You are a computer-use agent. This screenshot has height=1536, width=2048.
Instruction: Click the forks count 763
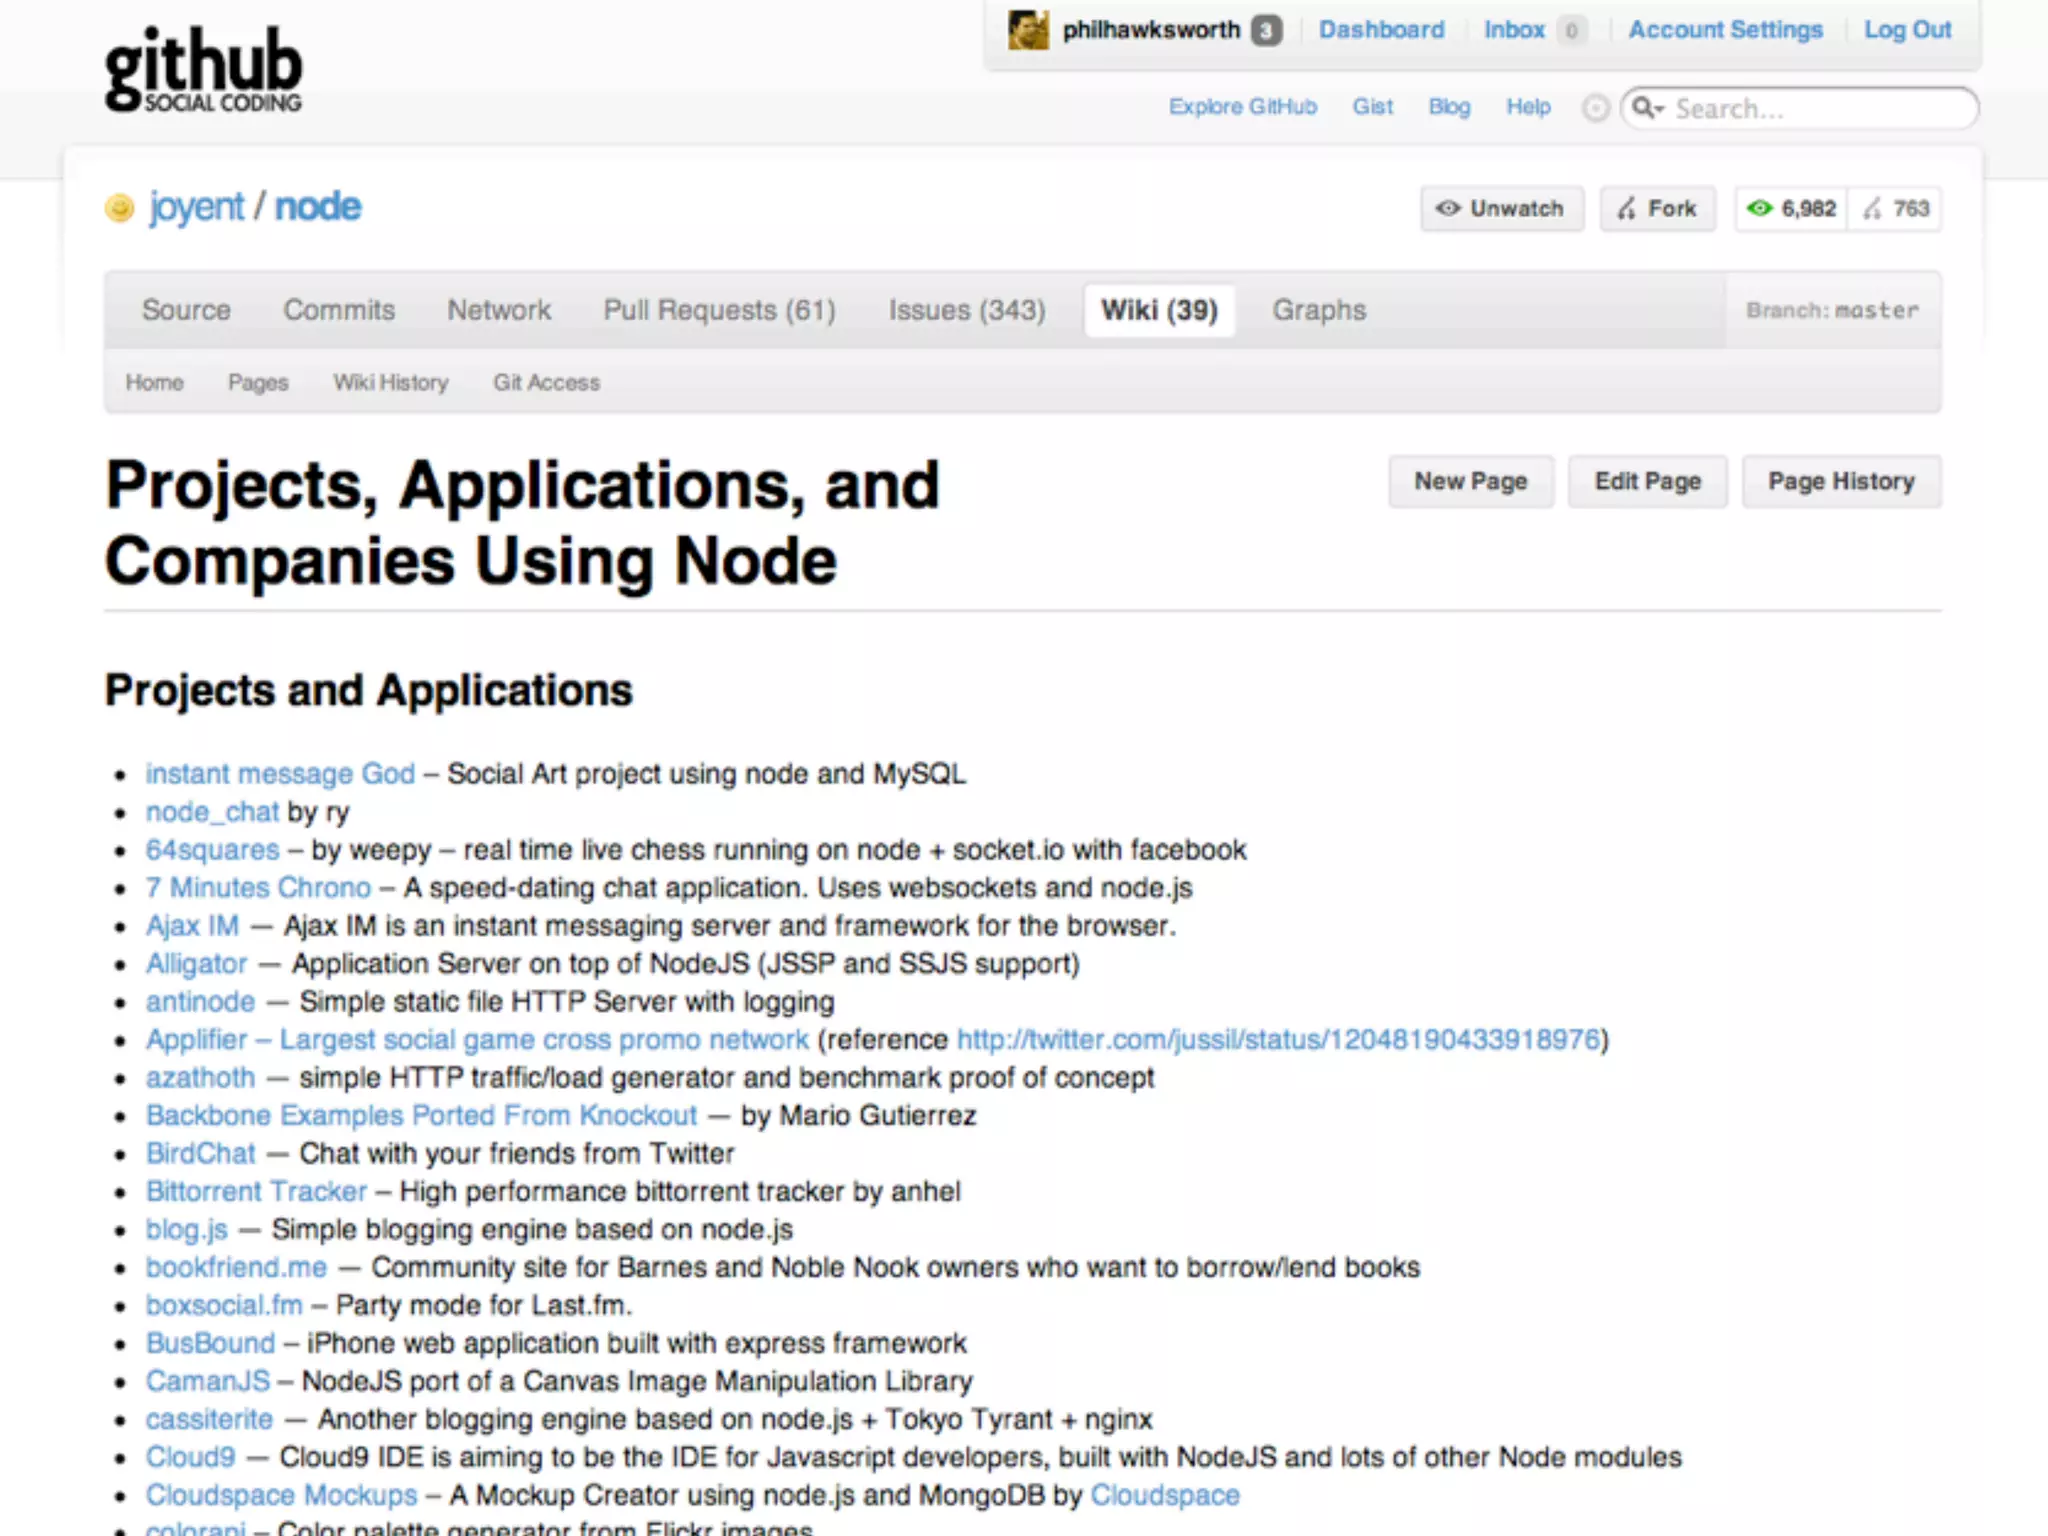coord(1896,209)
